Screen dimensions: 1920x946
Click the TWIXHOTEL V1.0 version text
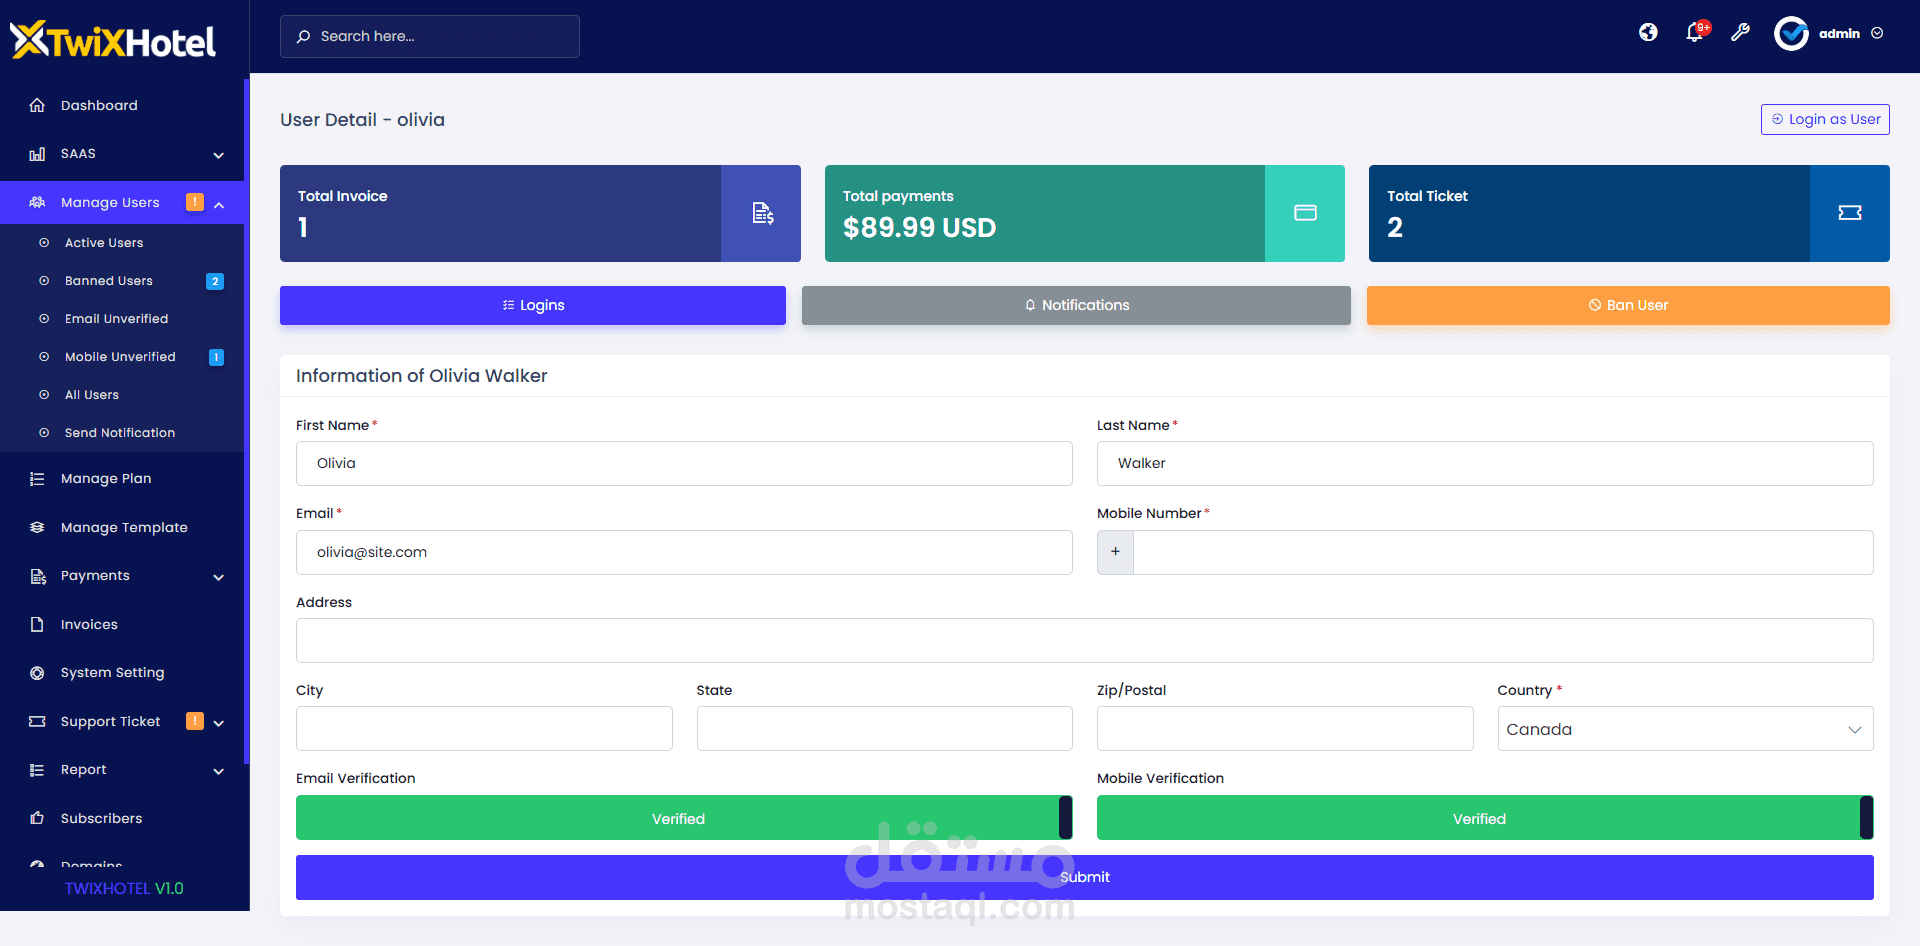pyautogui.click(x=124, y=888)
